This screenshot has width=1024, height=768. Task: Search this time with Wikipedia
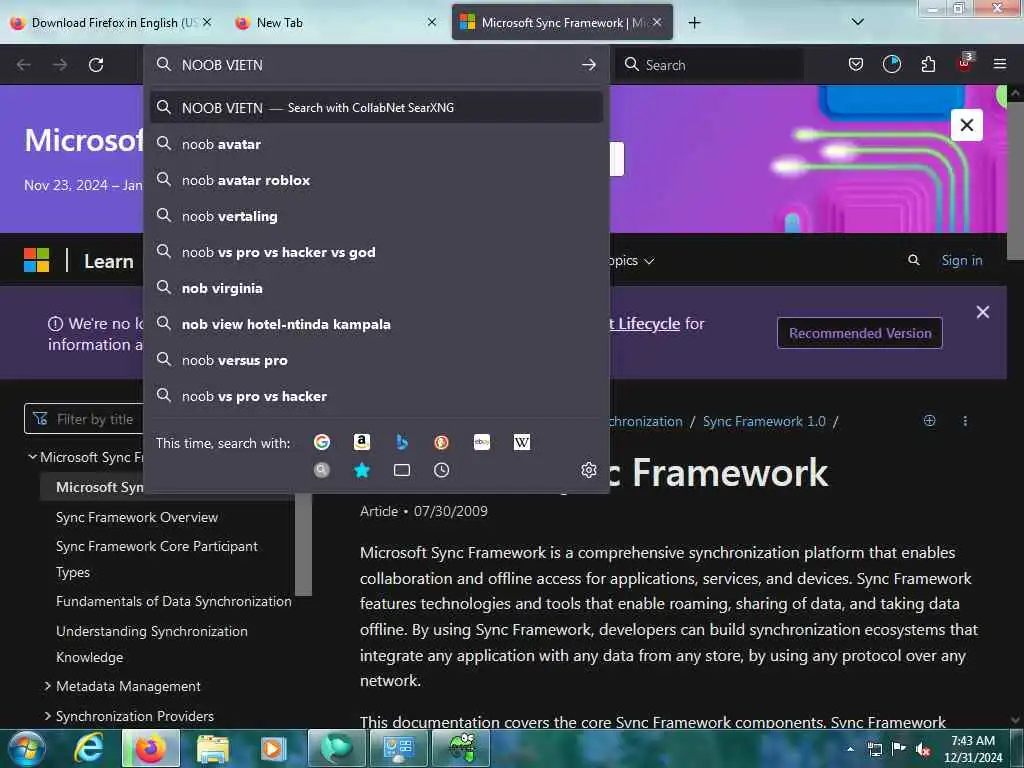tap(522, 442)
